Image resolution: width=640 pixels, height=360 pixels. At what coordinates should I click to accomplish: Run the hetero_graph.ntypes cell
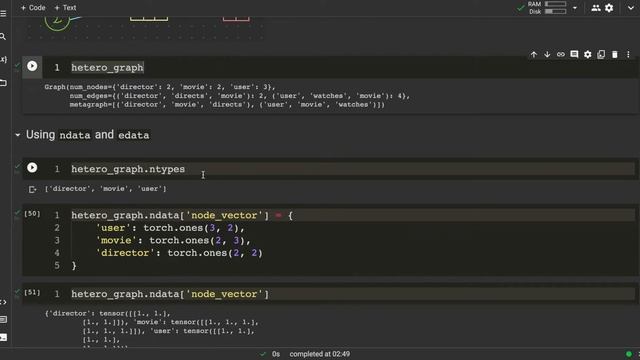(32, 168)
